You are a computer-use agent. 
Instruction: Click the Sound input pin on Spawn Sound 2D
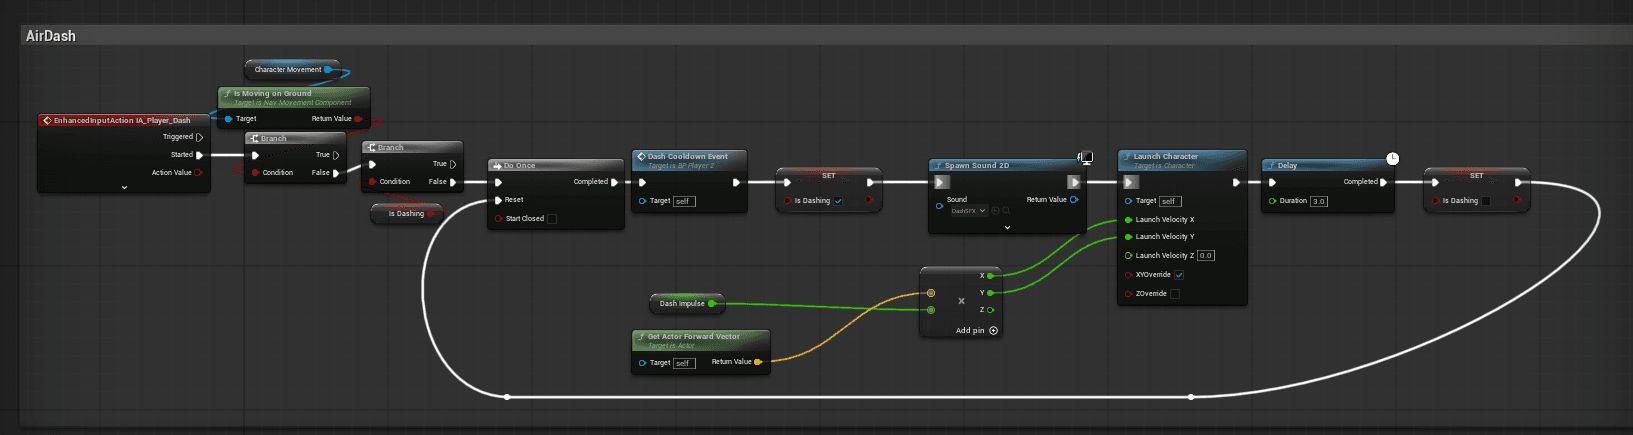click(939, 206)
